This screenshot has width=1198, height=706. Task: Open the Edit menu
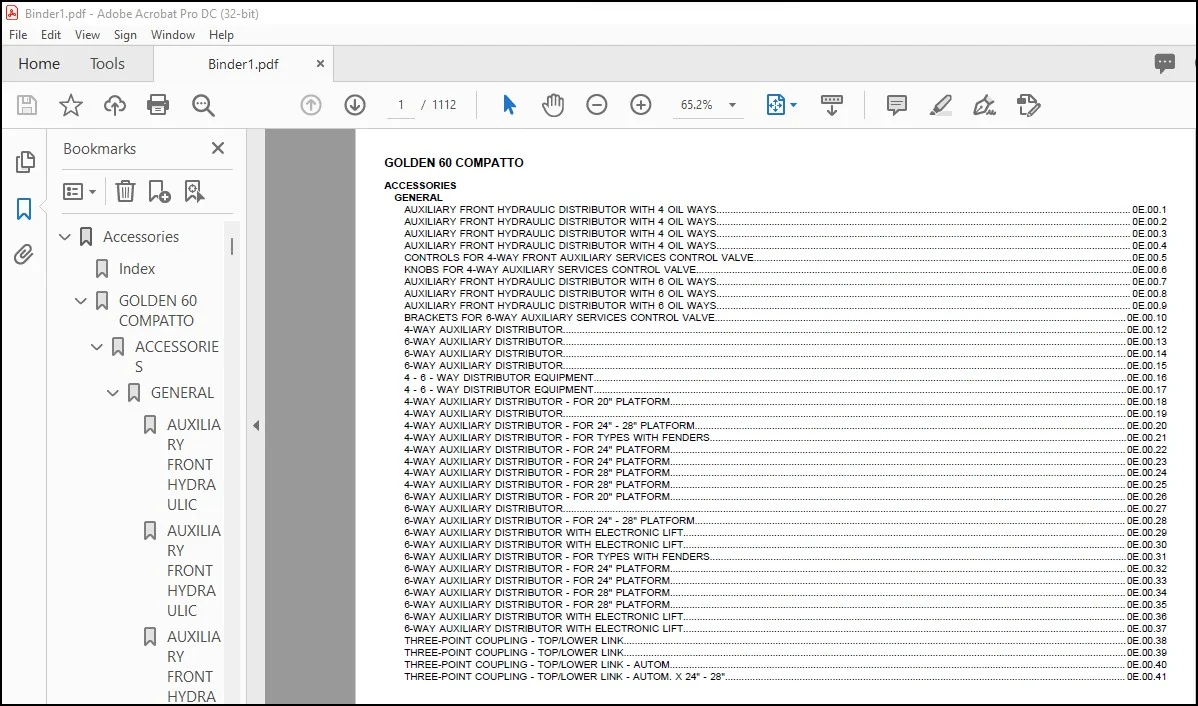[50, 34]
